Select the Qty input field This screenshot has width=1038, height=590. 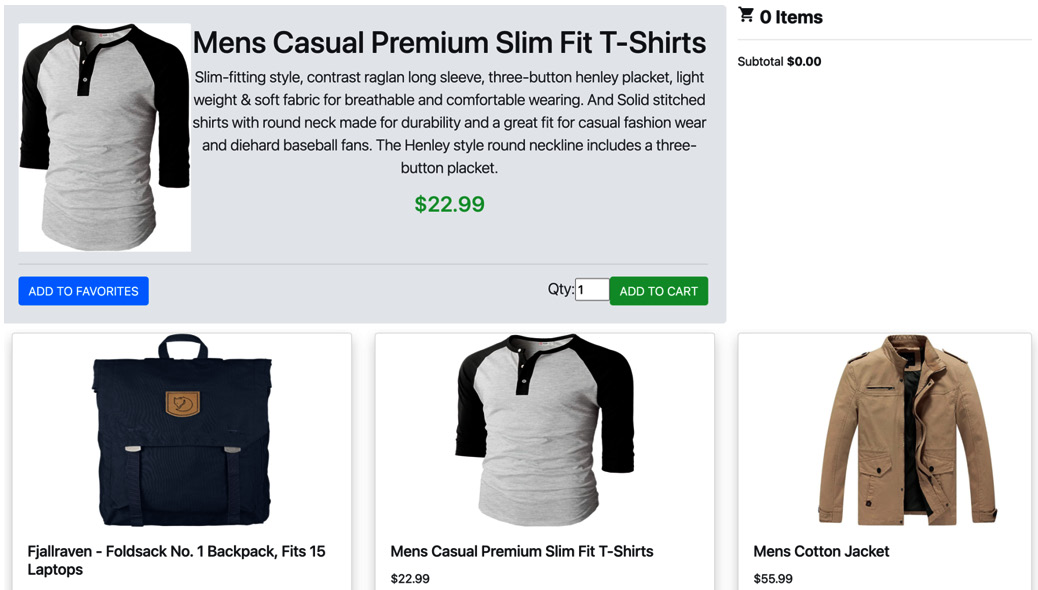(x=592, y=289)
